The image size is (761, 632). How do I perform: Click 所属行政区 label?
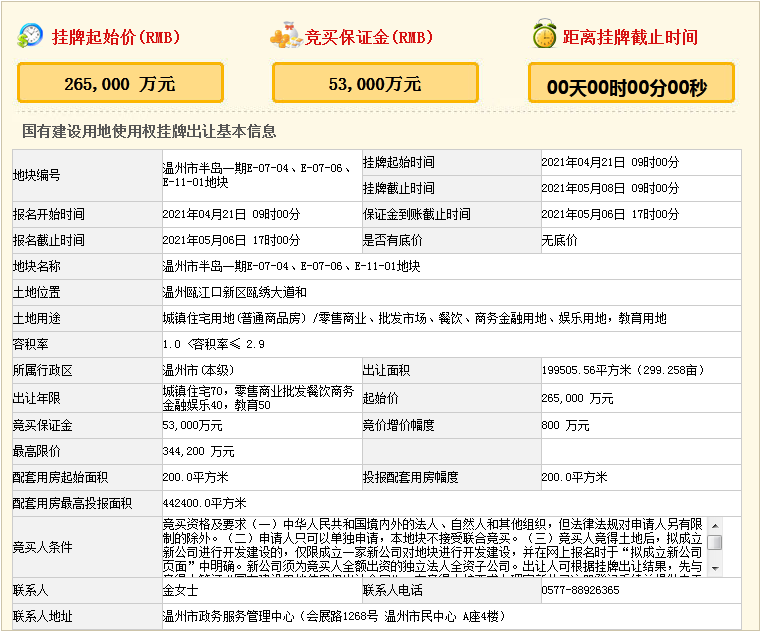(43, 370)
